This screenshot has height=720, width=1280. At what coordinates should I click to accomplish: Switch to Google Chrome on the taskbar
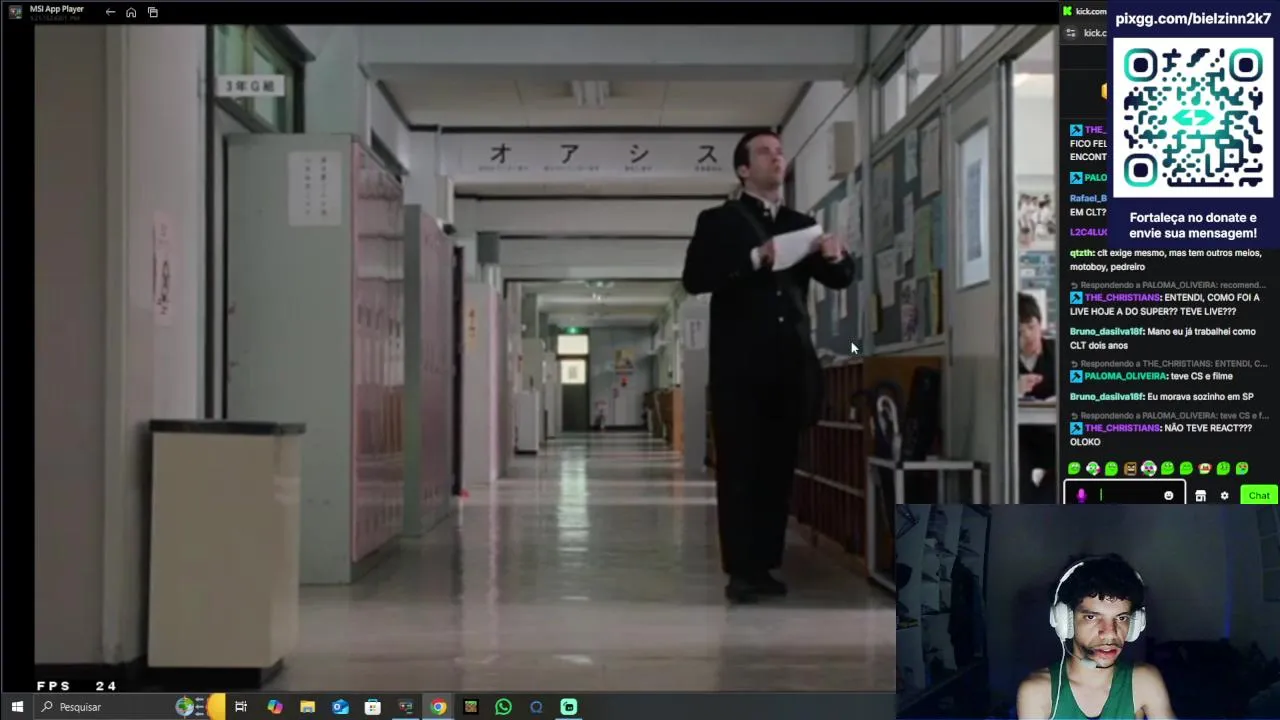438,707
